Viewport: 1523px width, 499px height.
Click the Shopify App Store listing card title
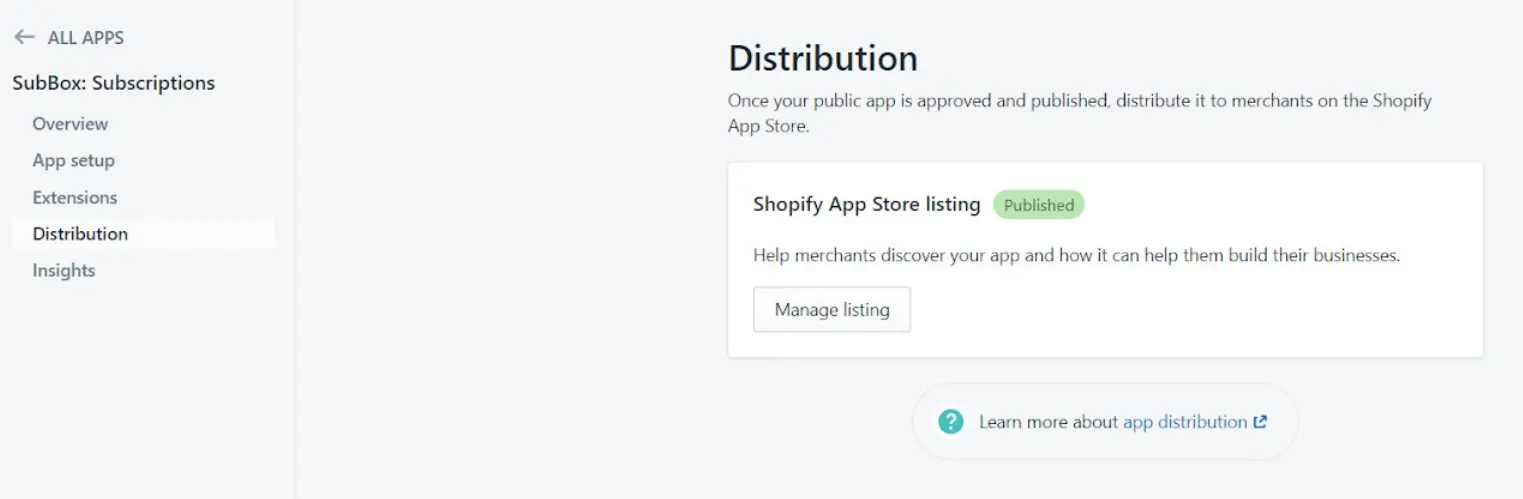866,204
